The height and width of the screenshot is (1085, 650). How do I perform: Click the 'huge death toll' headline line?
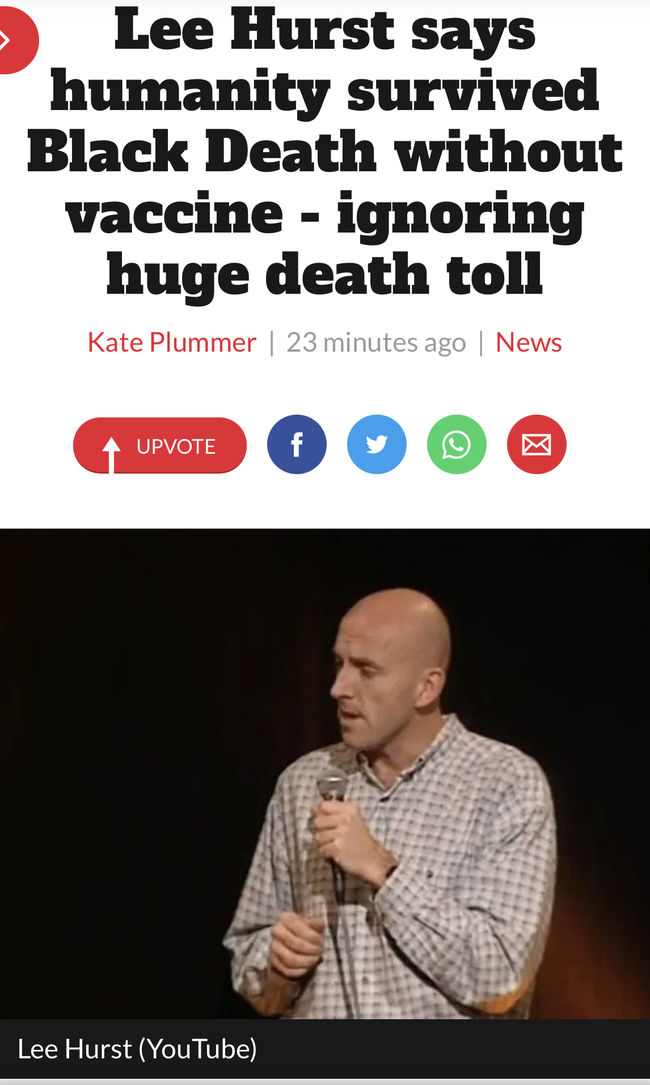coord(324,274)
